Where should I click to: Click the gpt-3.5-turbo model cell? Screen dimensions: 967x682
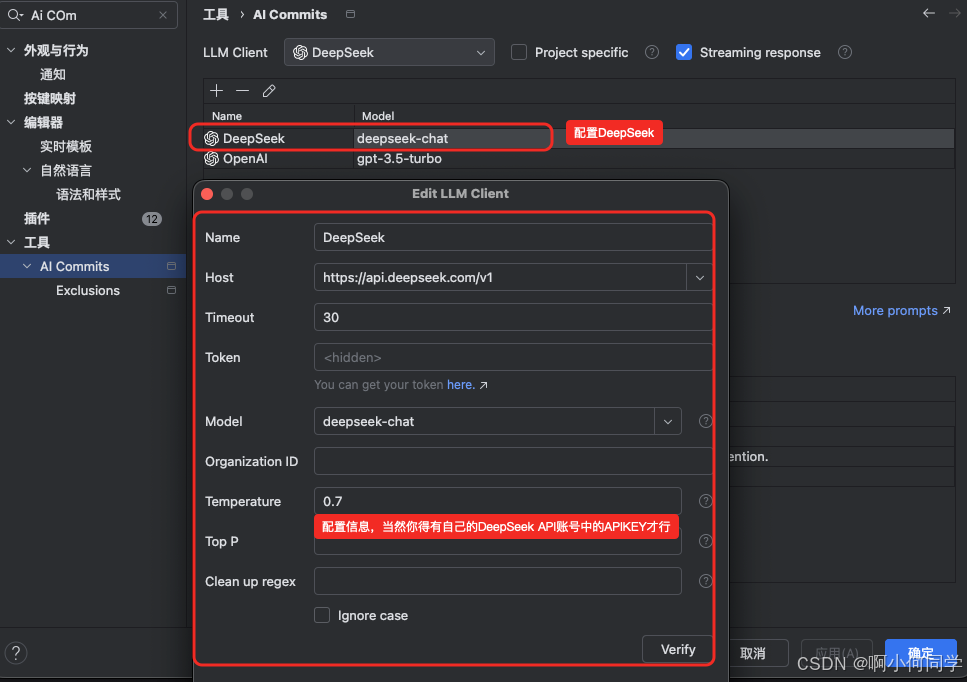[399, 158]
